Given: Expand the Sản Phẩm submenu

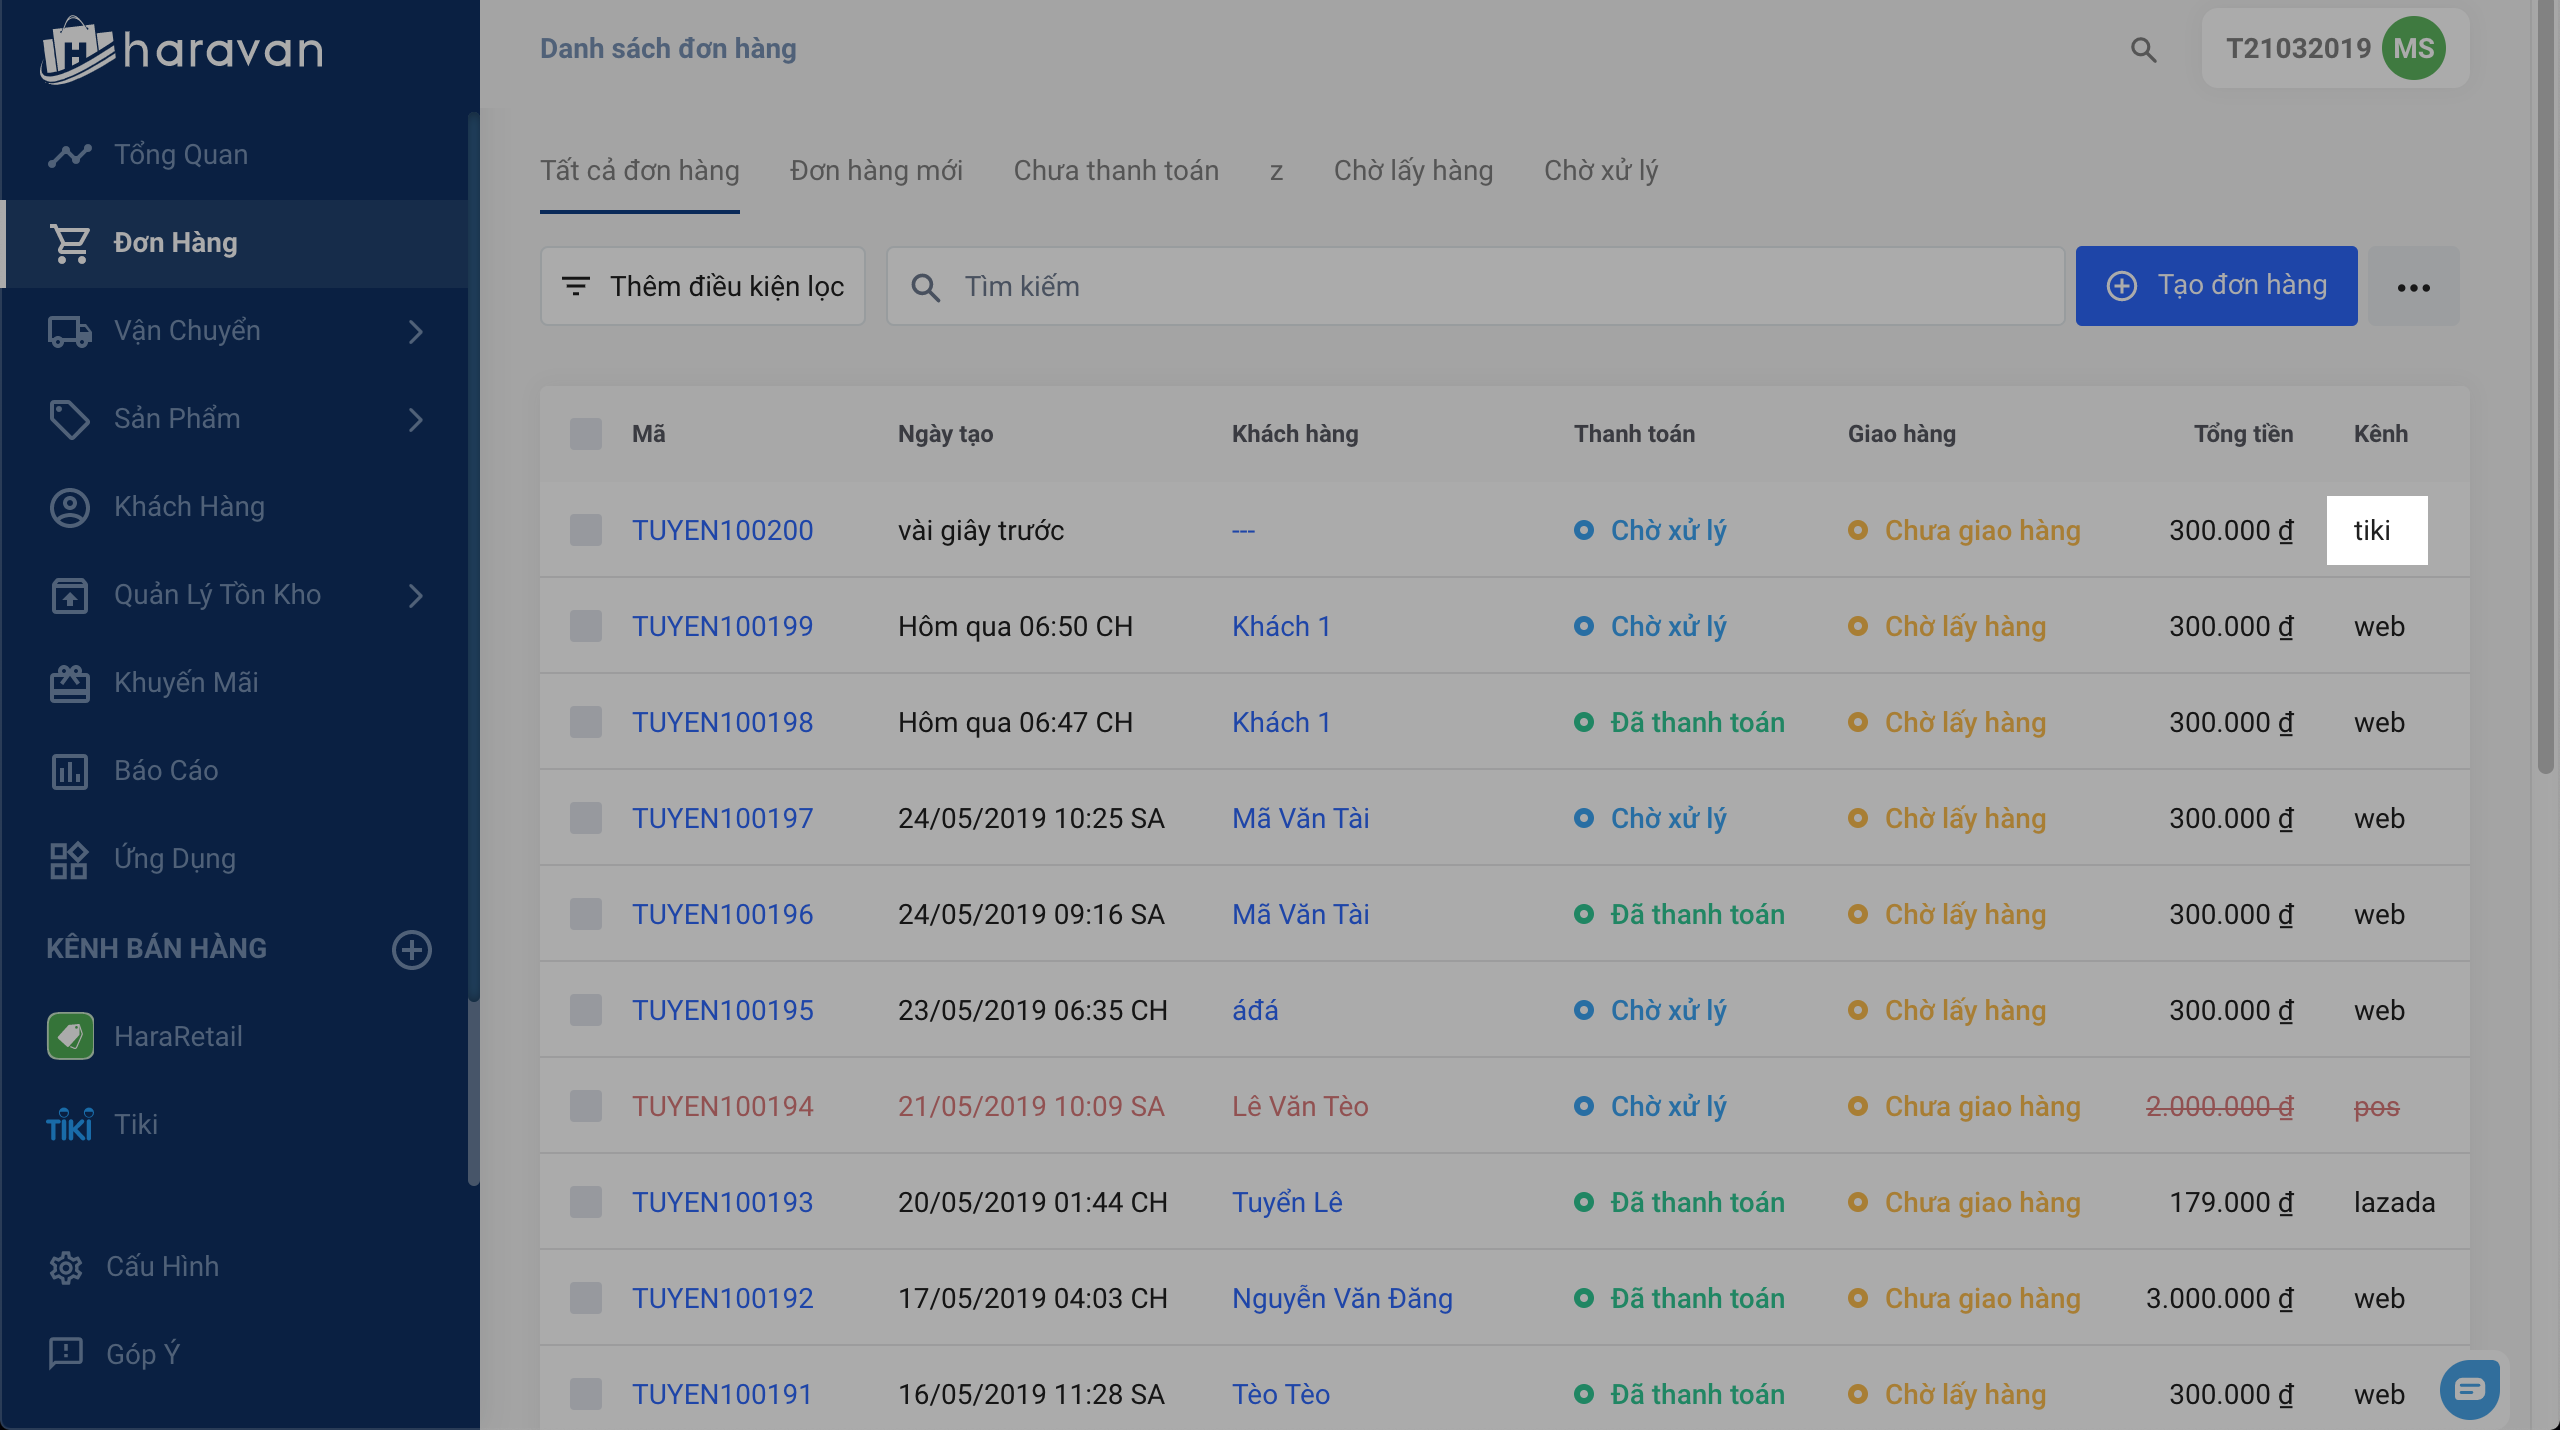Looking at the screenshot, I should 415,419.
